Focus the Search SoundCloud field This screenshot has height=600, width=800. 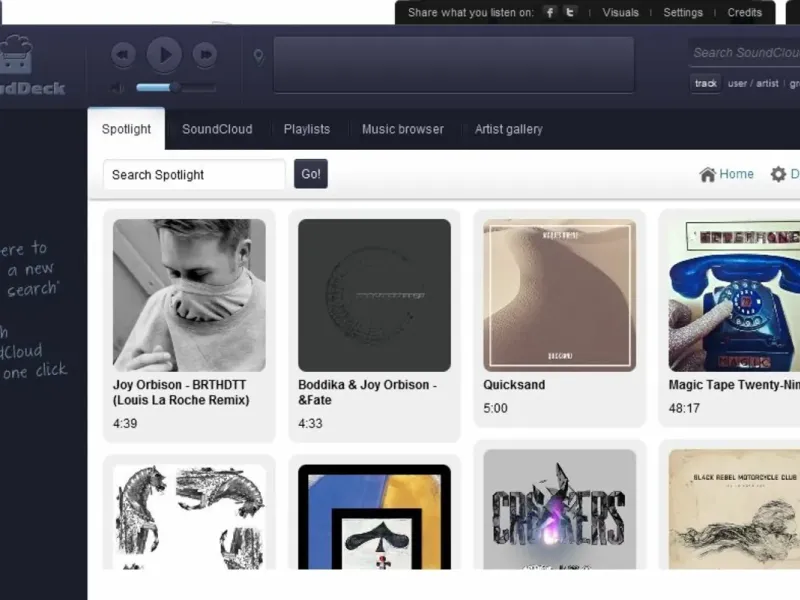click(744, 53)
